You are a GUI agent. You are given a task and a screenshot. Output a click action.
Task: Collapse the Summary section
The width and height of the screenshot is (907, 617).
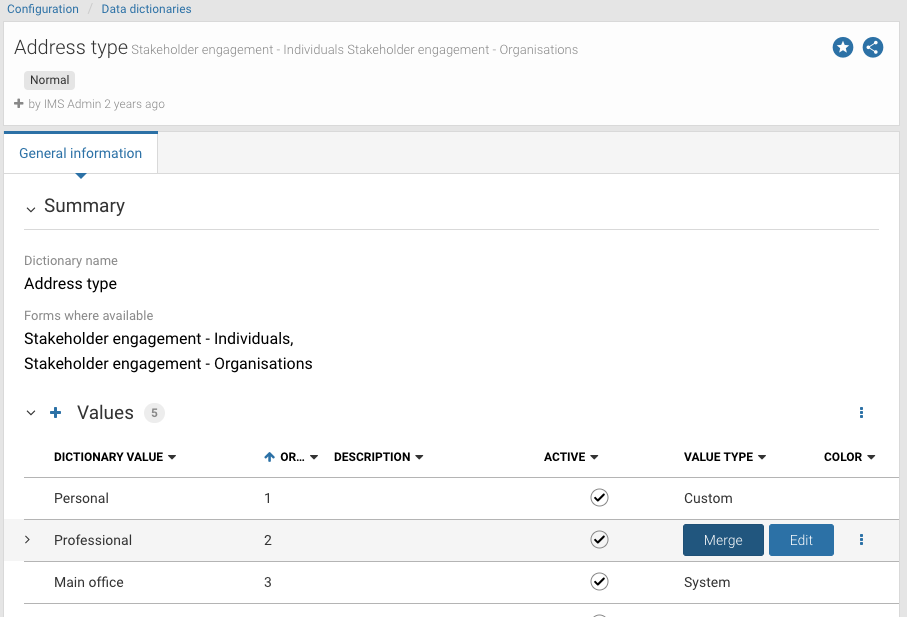click(x=31, y=209)
